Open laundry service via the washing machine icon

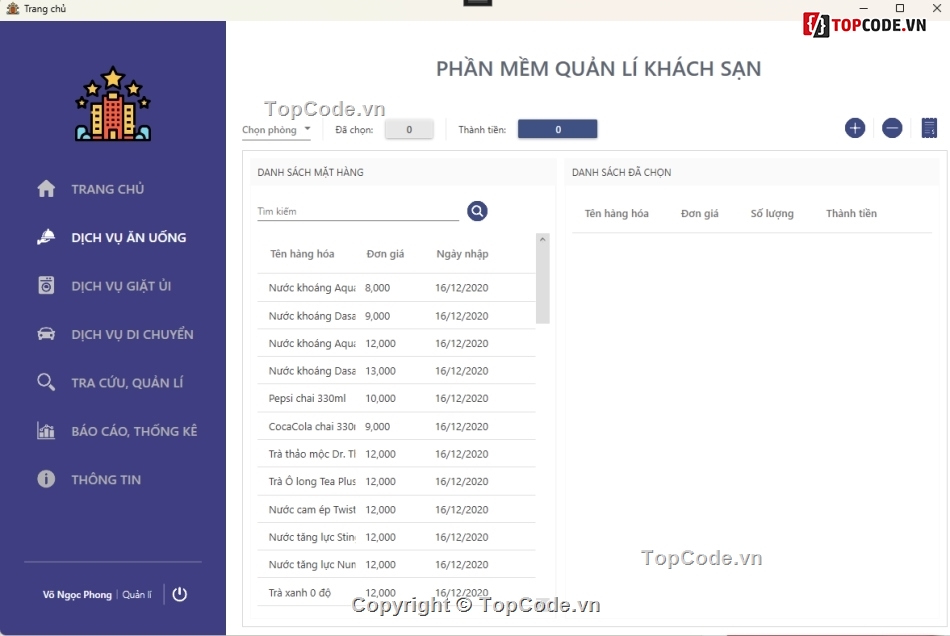coord(45,285)
